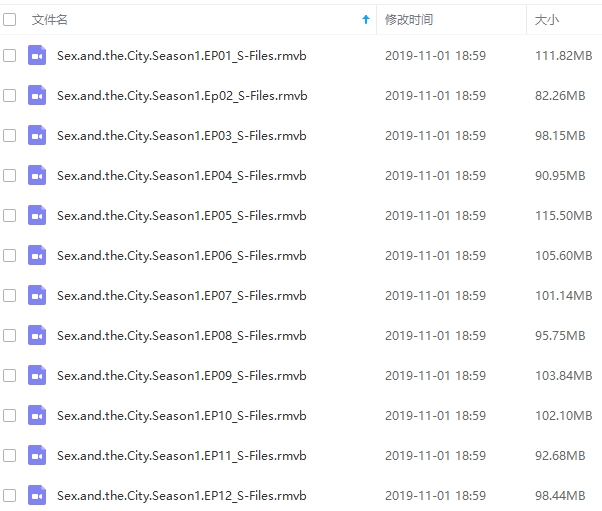Image resolution: width=602 pixels, height=511 pixels.
Task: Sort by 修改时间 column header
Action: pos(409,20)
